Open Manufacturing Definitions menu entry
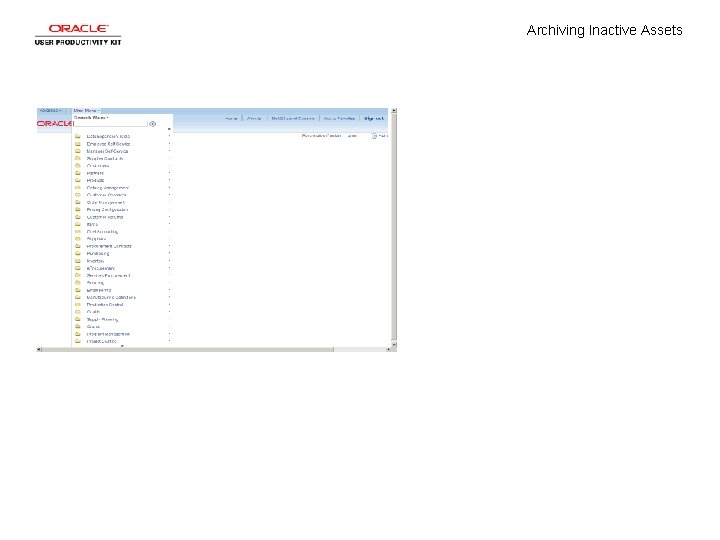Viewport: 720px width, 540px height. (x=111, y=298)
